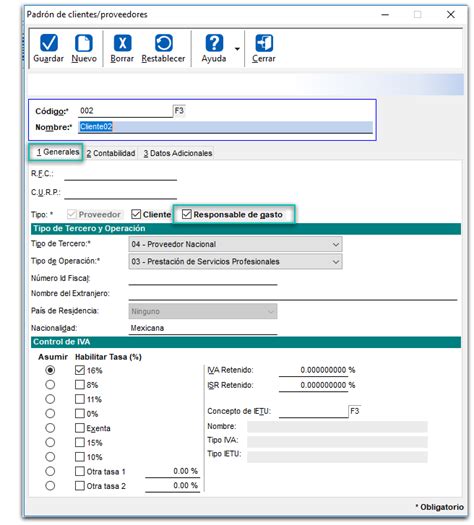Minimize the Padrón de clientes/proveedores window

pyautogui.click(x=385, y=15)
